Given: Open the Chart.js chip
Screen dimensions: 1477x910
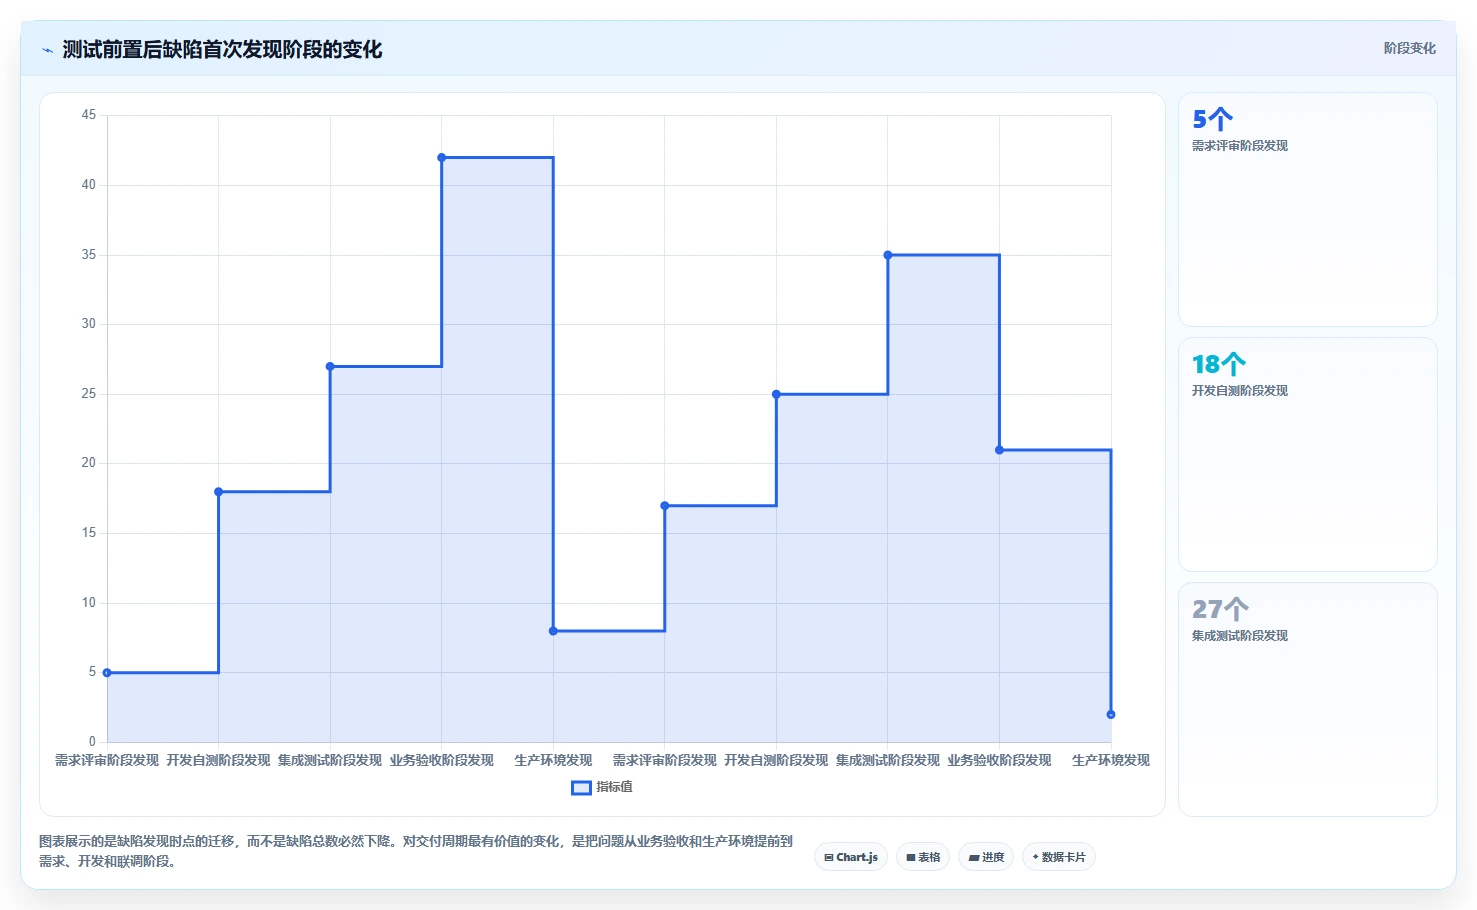Looking at the screenshot, I should click(x=851, y=857).
